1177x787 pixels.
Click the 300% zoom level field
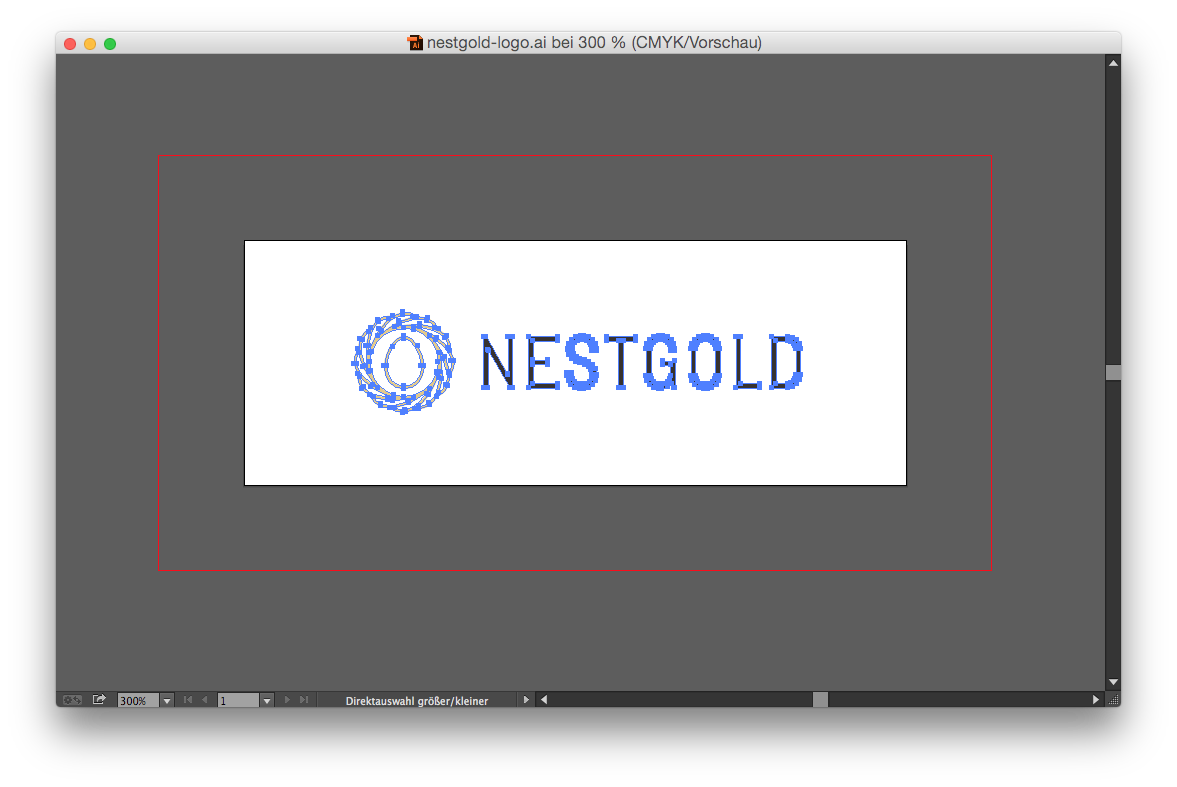pyautogui.click(x=138, y=701)
